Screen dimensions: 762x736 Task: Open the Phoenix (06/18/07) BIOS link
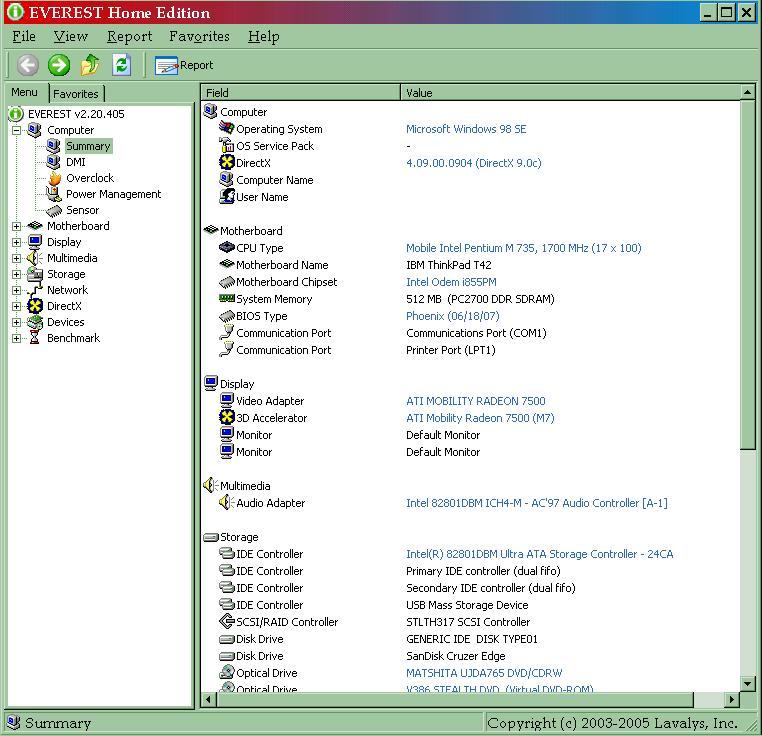pyautogui.click(x=452, y=316)
